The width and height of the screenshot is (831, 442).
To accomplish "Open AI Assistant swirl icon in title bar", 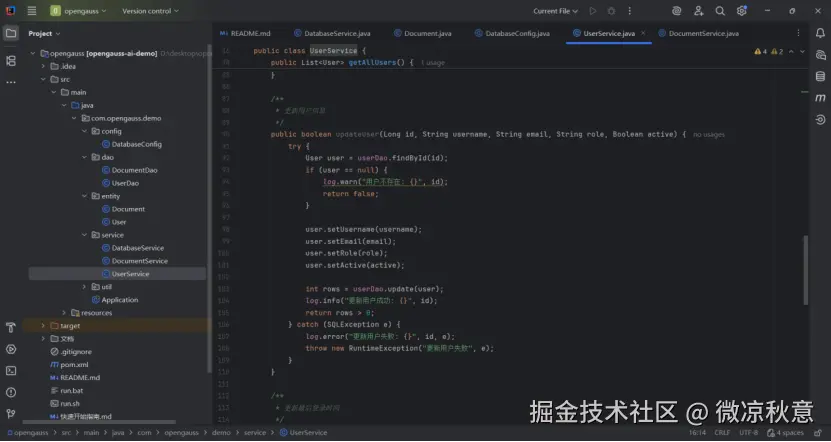I will click(x=676, y=11).
